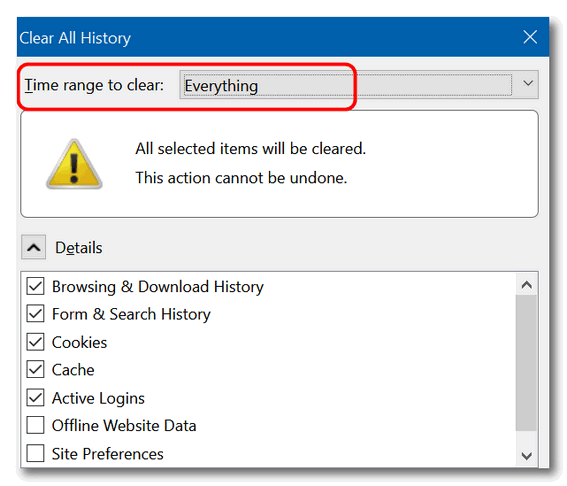Screen dimensions: 567x486
Task: Click the details list scrollbar thumb
Action: [526, 363]
